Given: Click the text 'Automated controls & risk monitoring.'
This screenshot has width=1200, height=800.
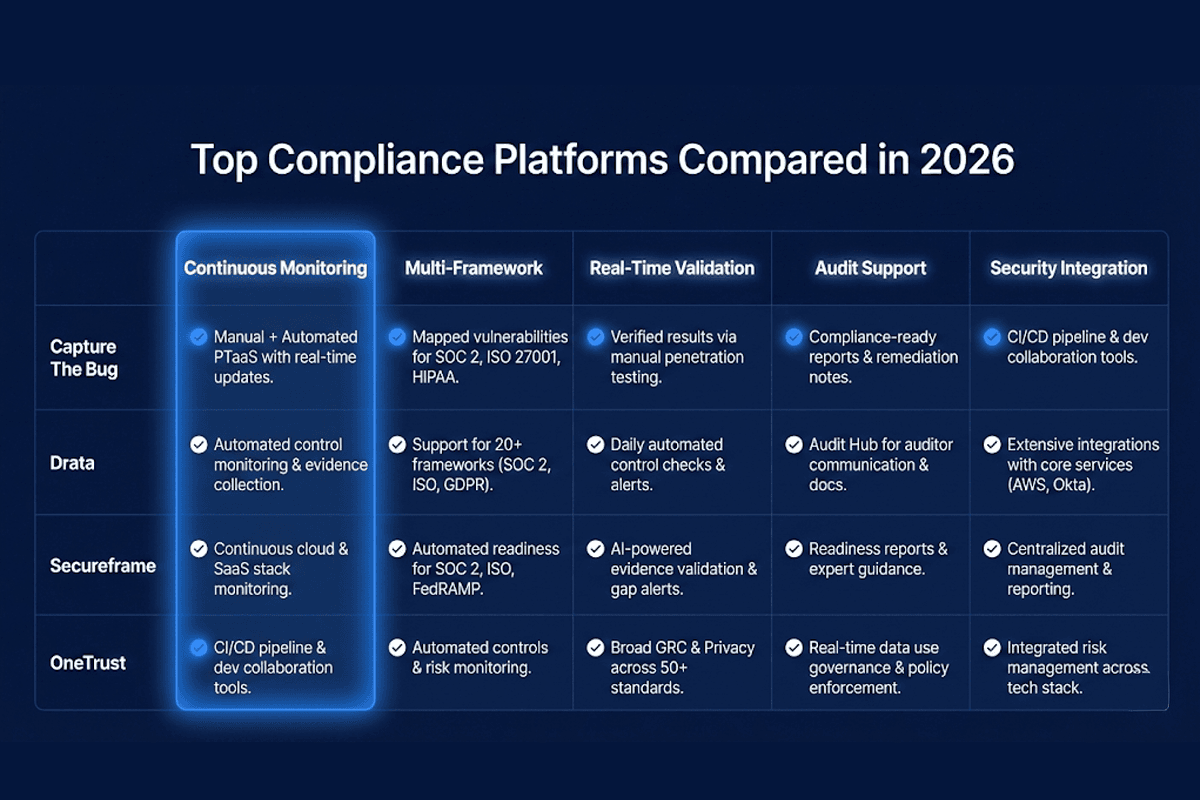Looking at the screenshot, I should [481, 657].
